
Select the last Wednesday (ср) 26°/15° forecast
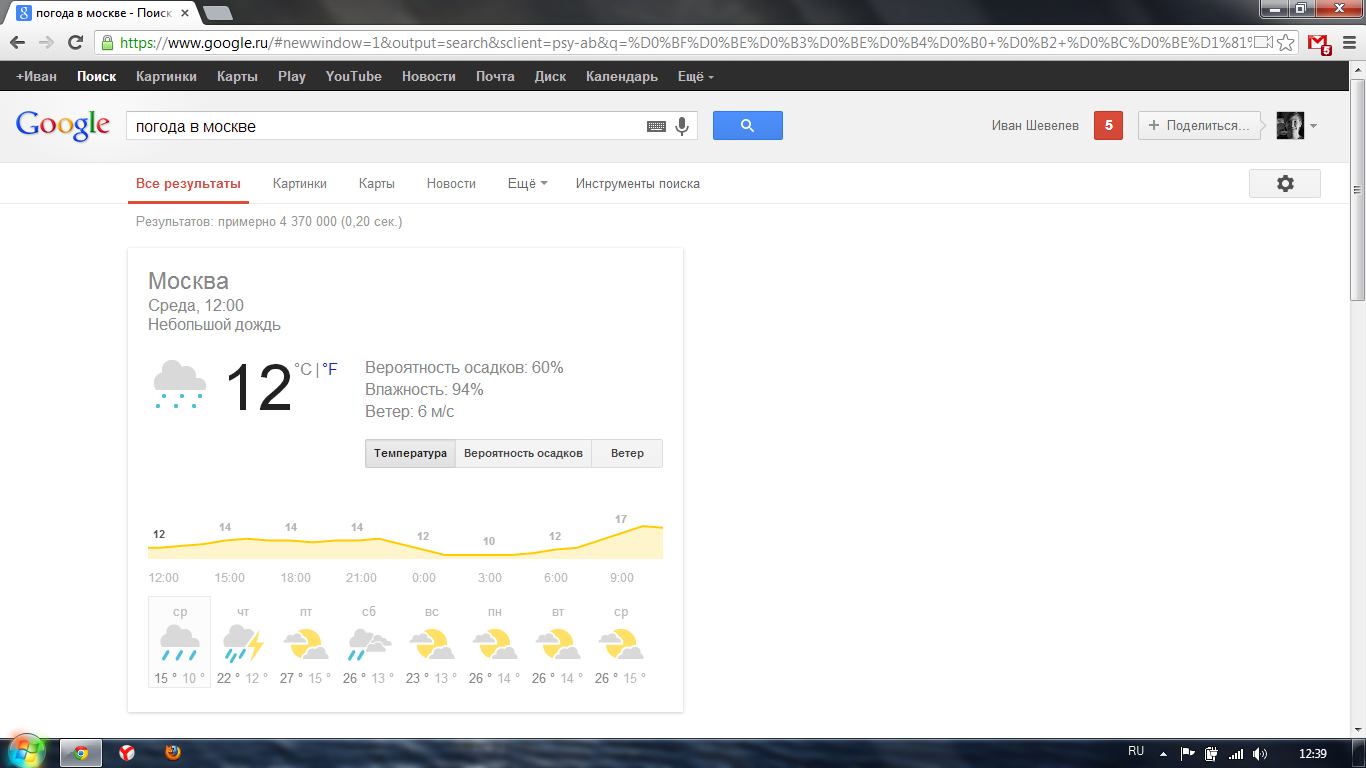pyautogui.click(x=620, y=642)
